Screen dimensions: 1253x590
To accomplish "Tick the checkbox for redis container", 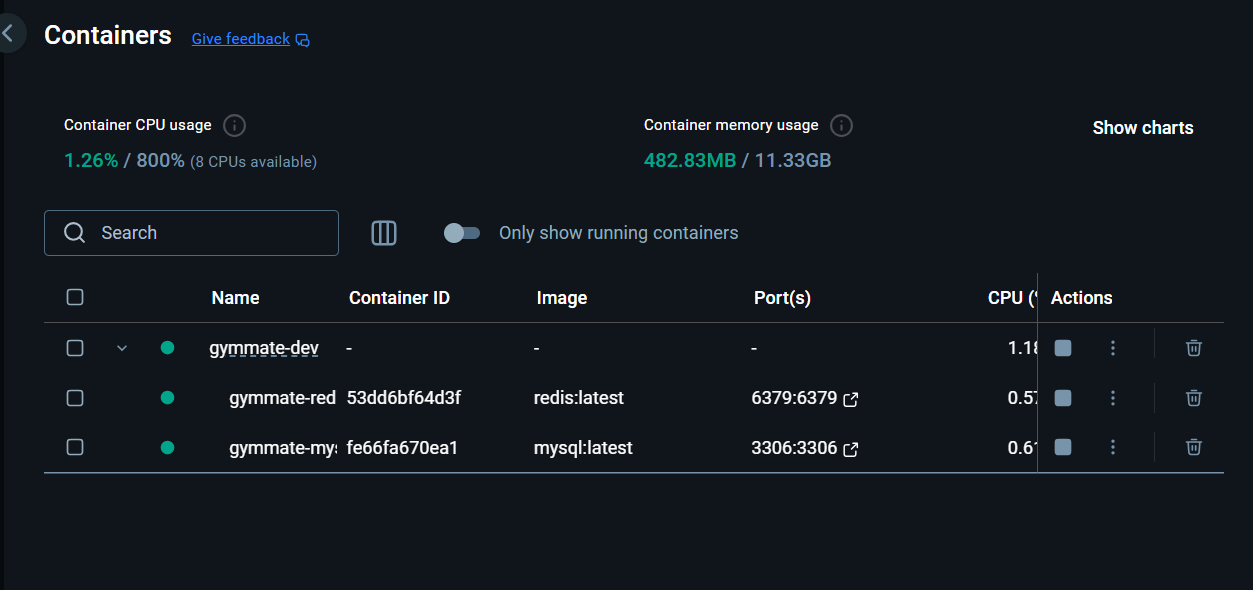I will point(75,398).
